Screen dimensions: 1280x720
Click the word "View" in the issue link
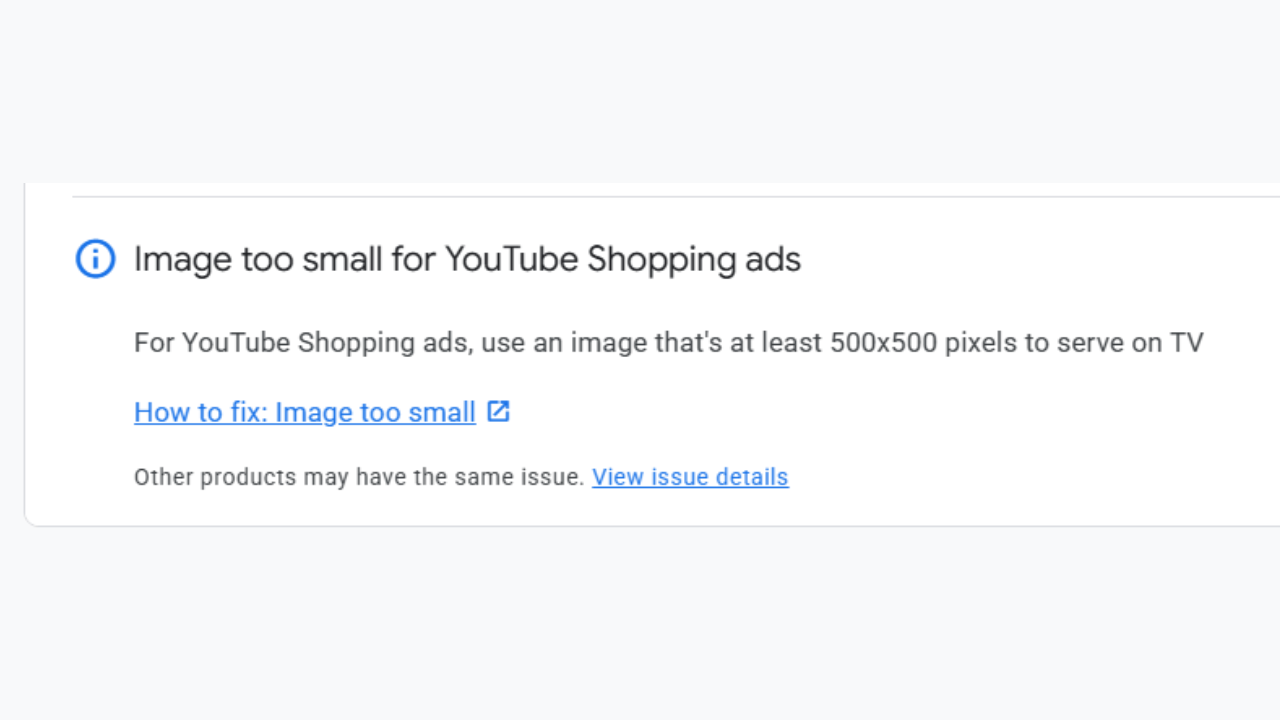617,477
